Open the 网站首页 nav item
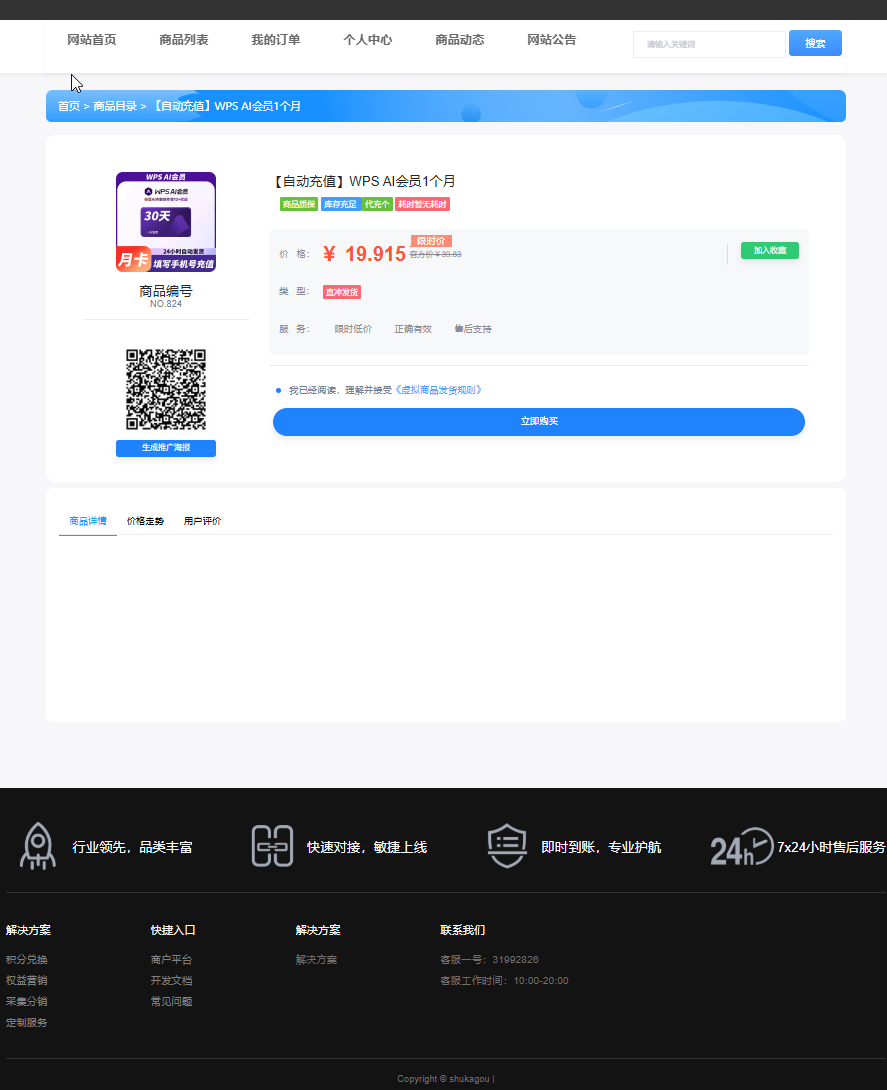887x1090 pixels. [92, 40]
